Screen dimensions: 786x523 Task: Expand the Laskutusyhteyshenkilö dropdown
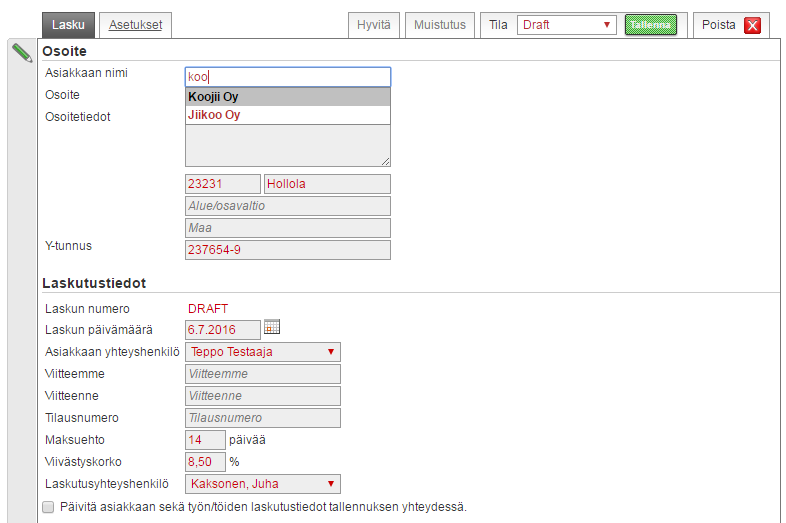(x=263, y=484)
